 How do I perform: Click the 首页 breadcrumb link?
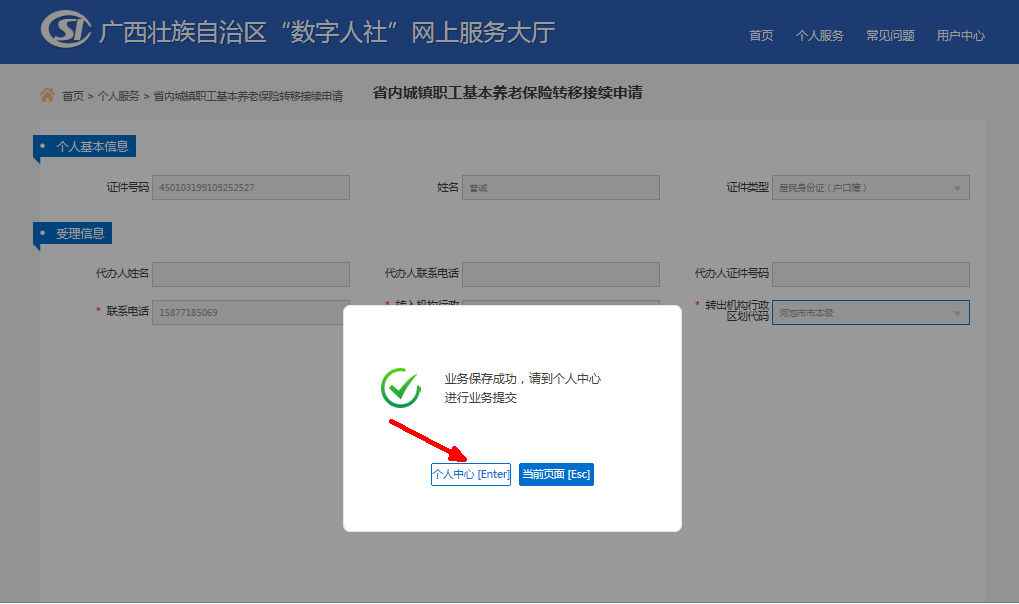(73, 96)
